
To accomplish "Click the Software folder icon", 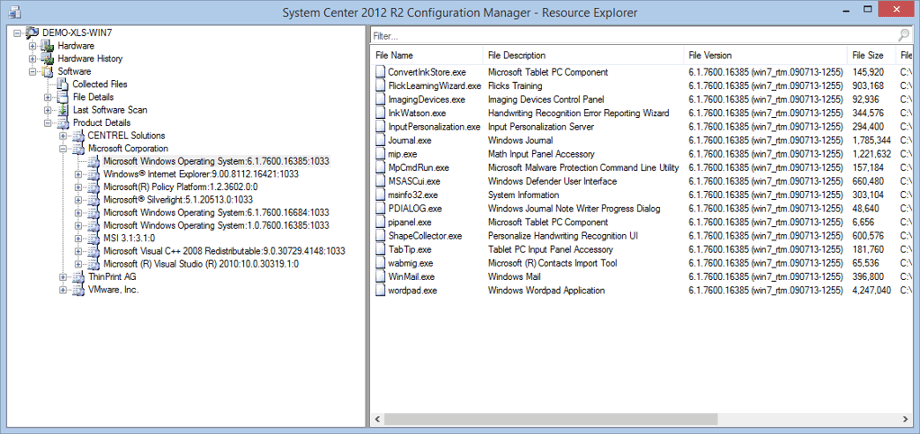I will (x=48, y=72).
